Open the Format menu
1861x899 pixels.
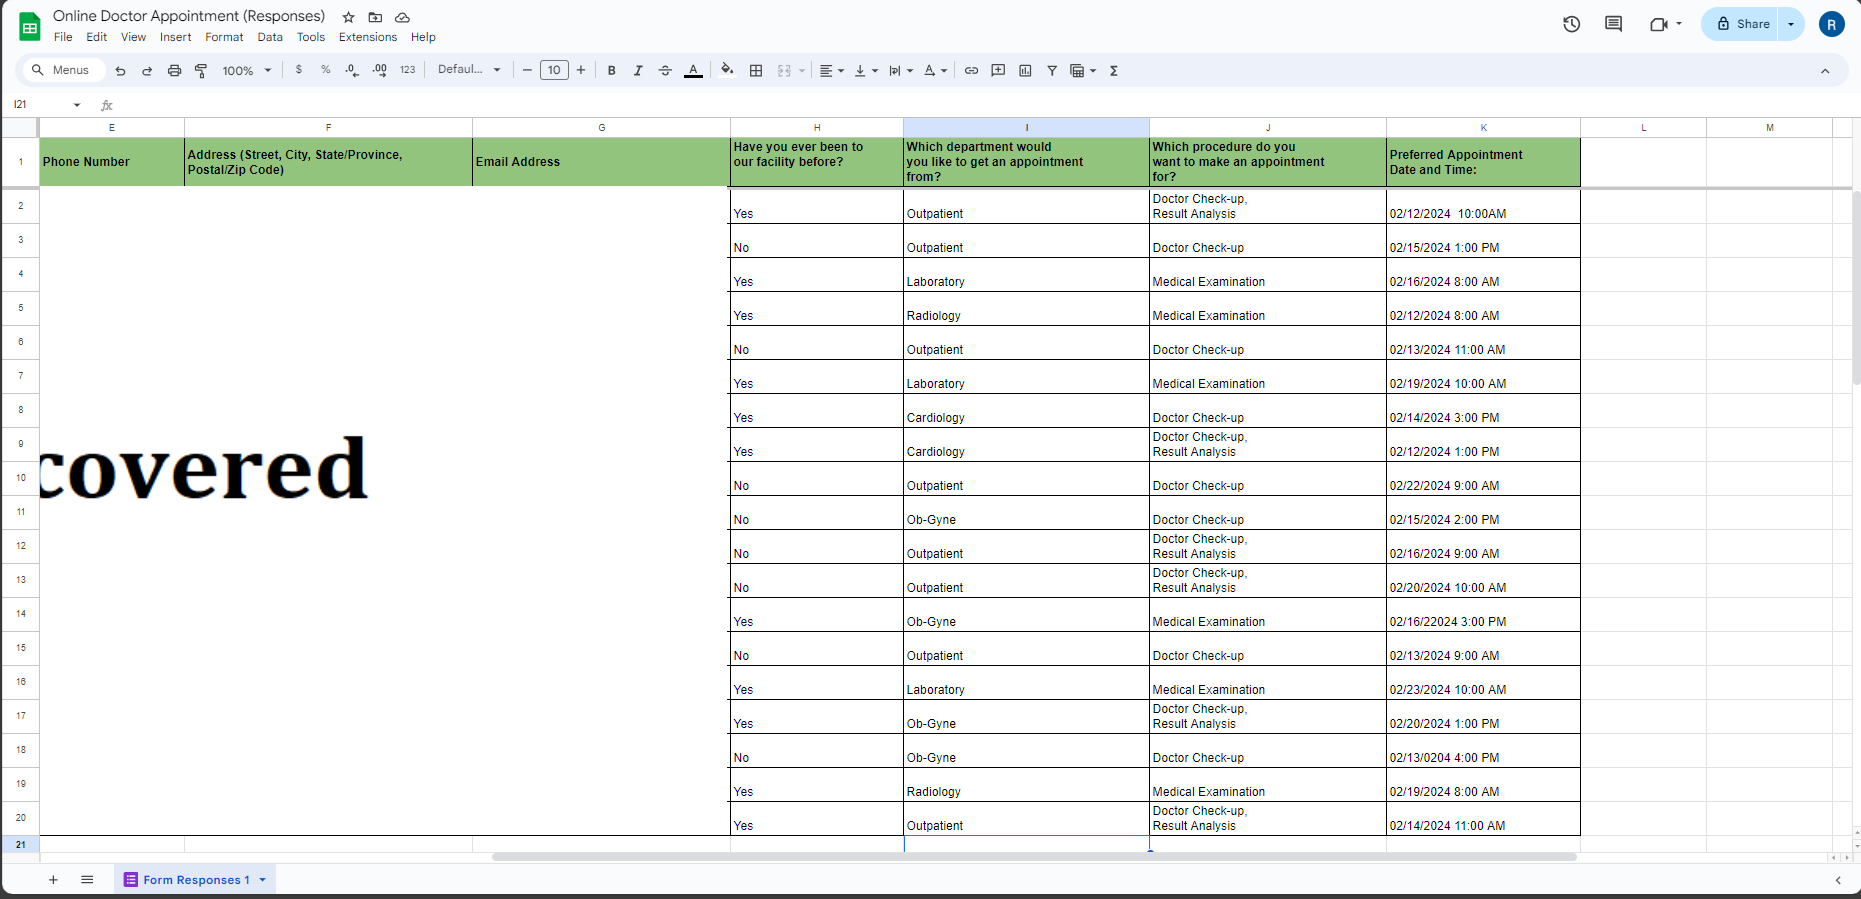point(224,37)
